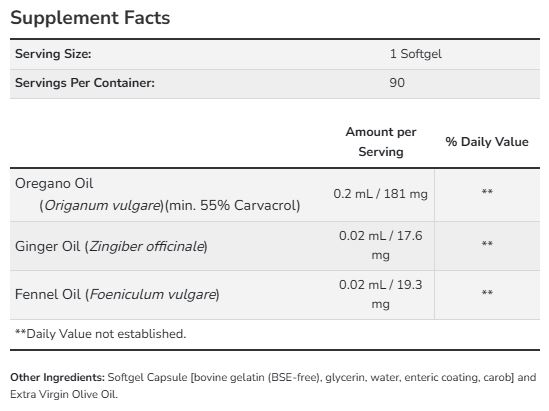
Task: Click the min. 55% Carvacrol text
Action: (x=232, y=206)
